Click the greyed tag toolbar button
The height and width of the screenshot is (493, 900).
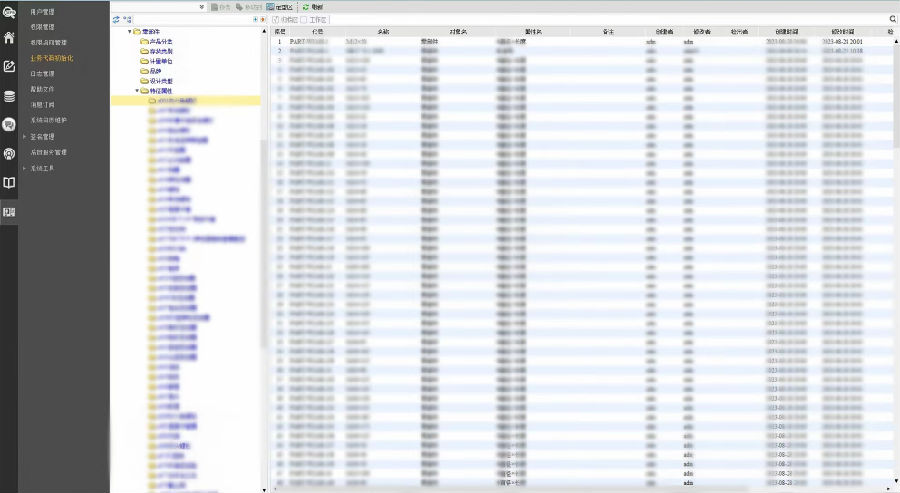click(249, 7)
